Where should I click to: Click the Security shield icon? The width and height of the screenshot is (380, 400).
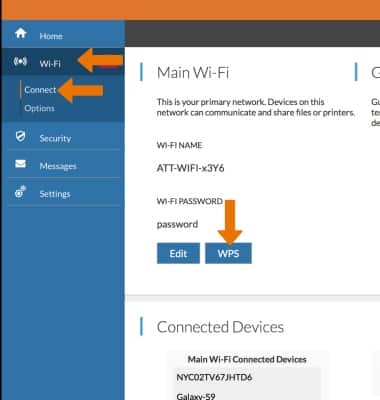(x=21, y=136)
